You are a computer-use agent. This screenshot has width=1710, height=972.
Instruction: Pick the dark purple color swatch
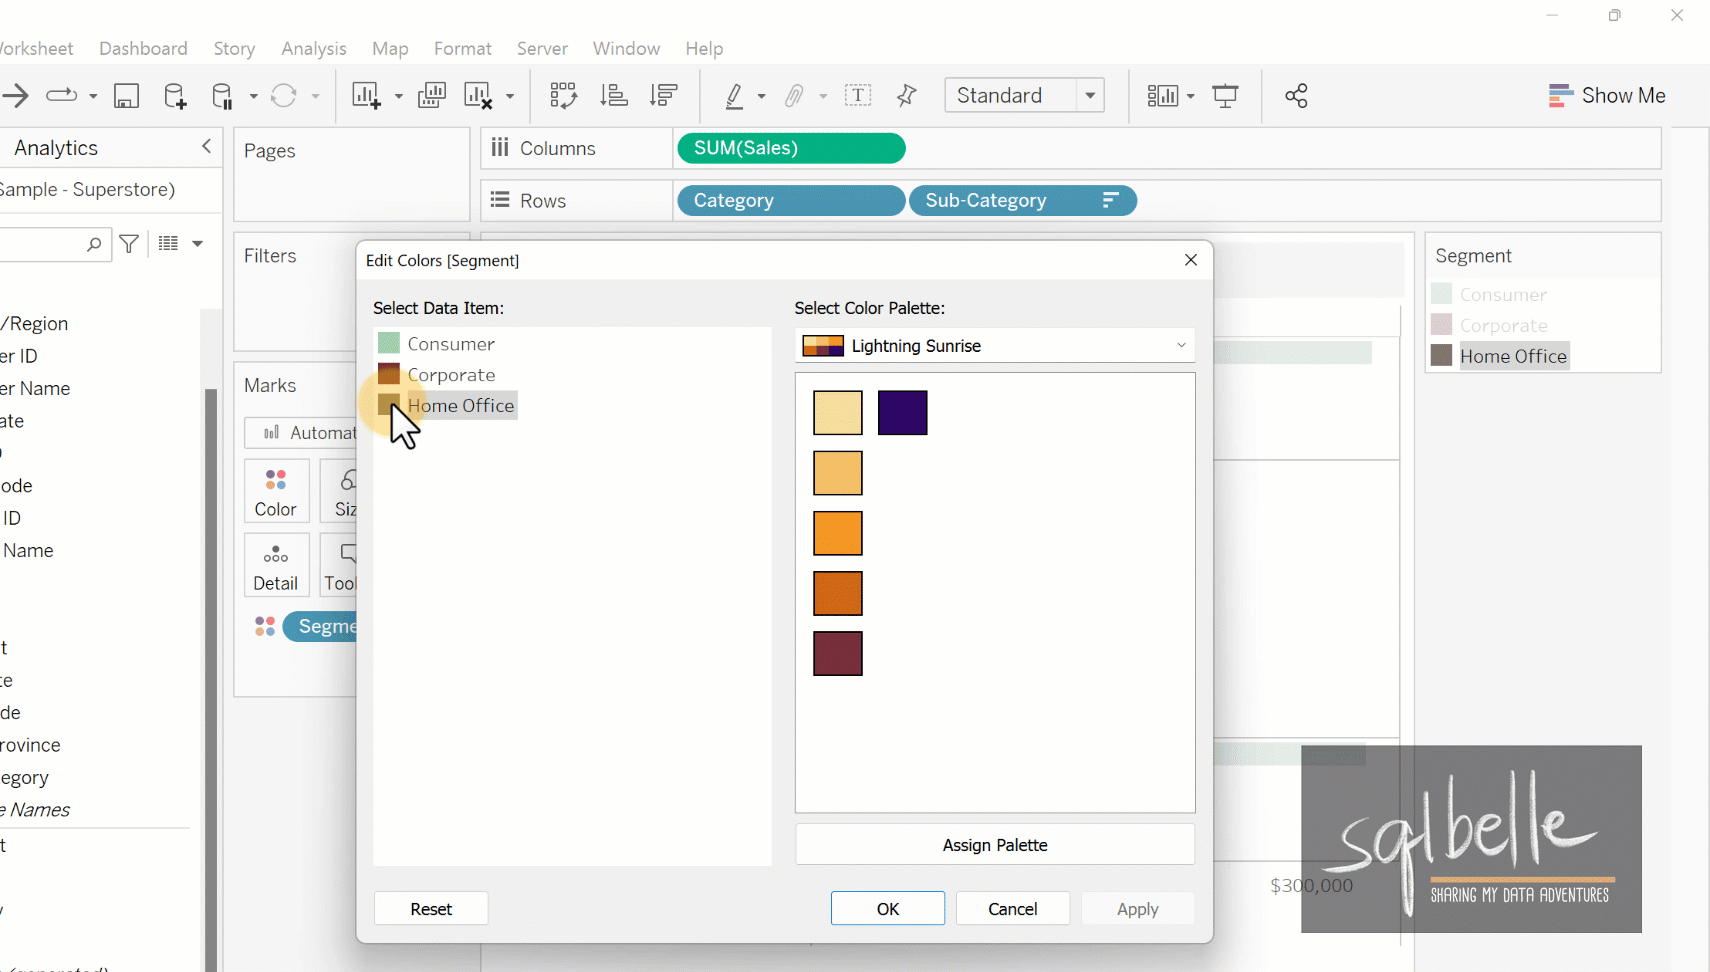coord(903,413)
